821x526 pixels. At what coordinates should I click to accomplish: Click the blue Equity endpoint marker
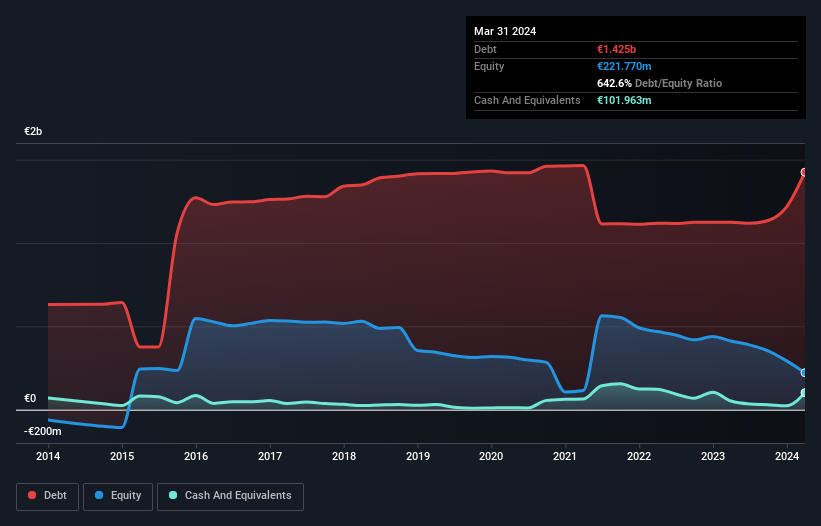804,373
